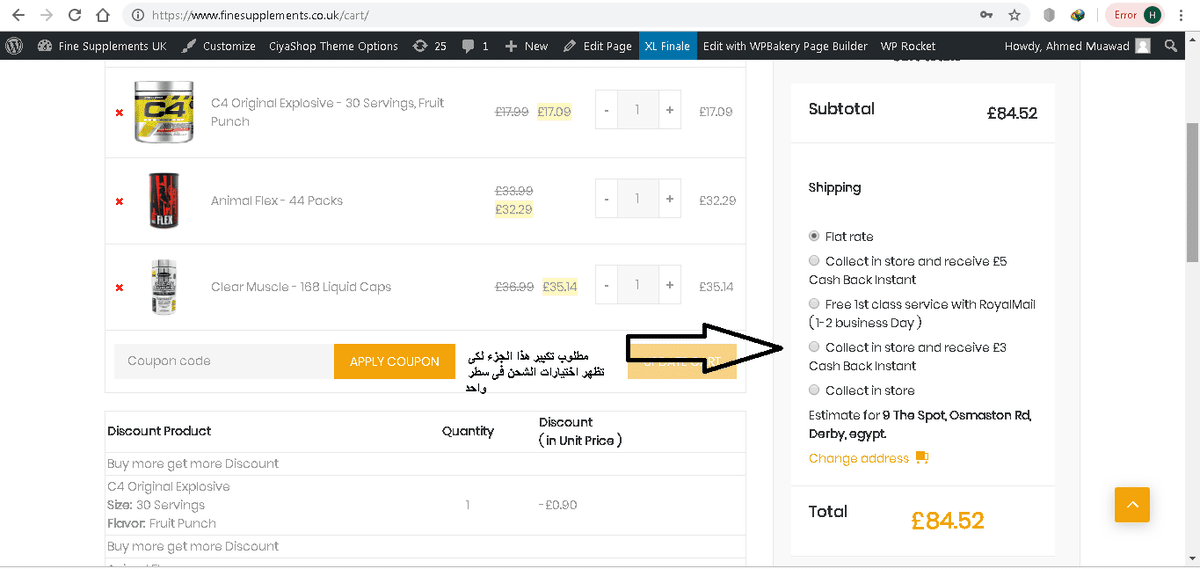The width and height of the screenshot is (1200, 569).
Task: Open the C4 Original Explosive product thumbnail
Action: pyautogui.click(x=163, y=111)
